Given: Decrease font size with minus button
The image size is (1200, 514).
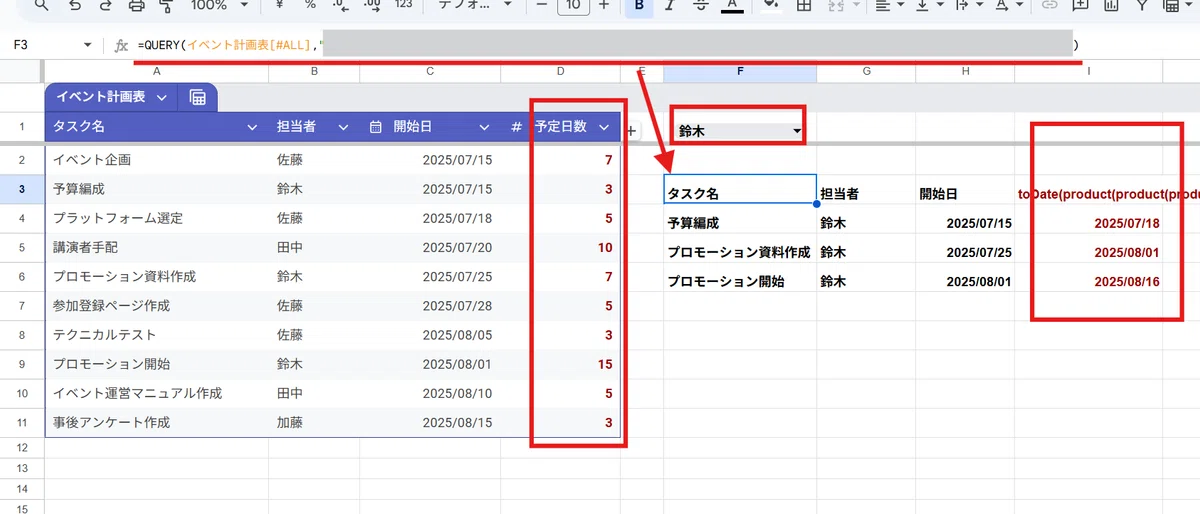Looking at the screenshot, I should pos(541,5).
